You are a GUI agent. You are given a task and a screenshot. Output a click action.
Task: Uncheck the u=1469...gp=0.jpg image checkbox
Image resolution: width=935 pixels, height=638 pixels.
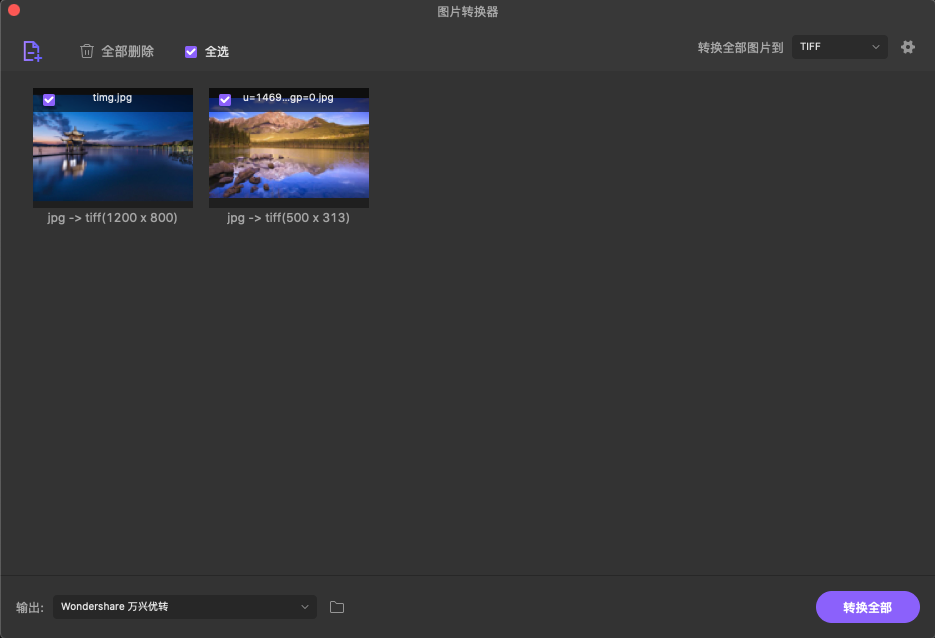coord(225,100)
